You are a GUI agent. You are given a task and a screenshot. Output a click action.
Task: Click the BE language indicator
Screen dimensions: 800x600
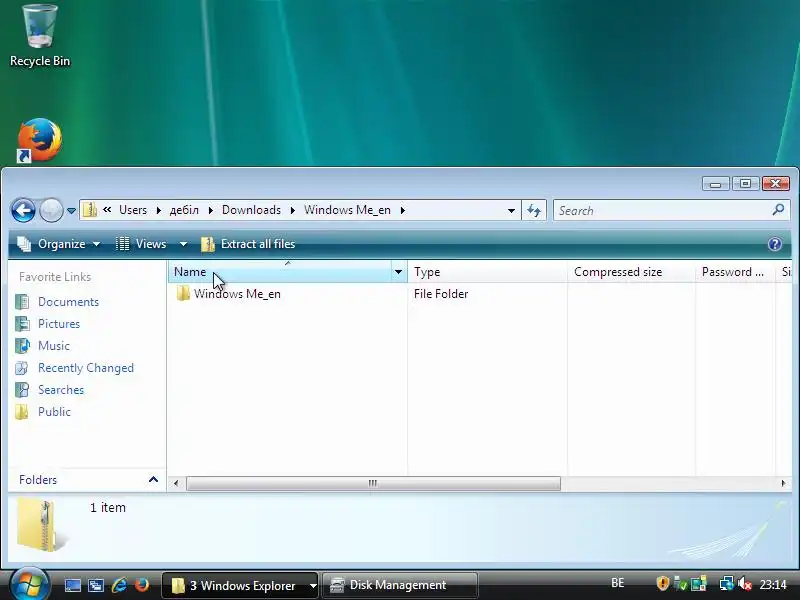617,583
